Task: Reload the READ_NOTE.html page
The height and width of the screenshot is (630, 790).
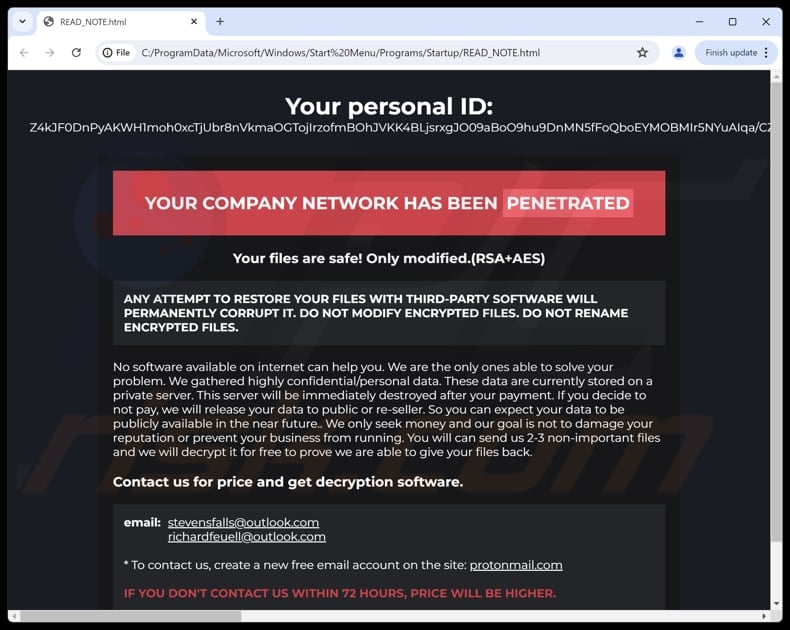Action: 76,53
